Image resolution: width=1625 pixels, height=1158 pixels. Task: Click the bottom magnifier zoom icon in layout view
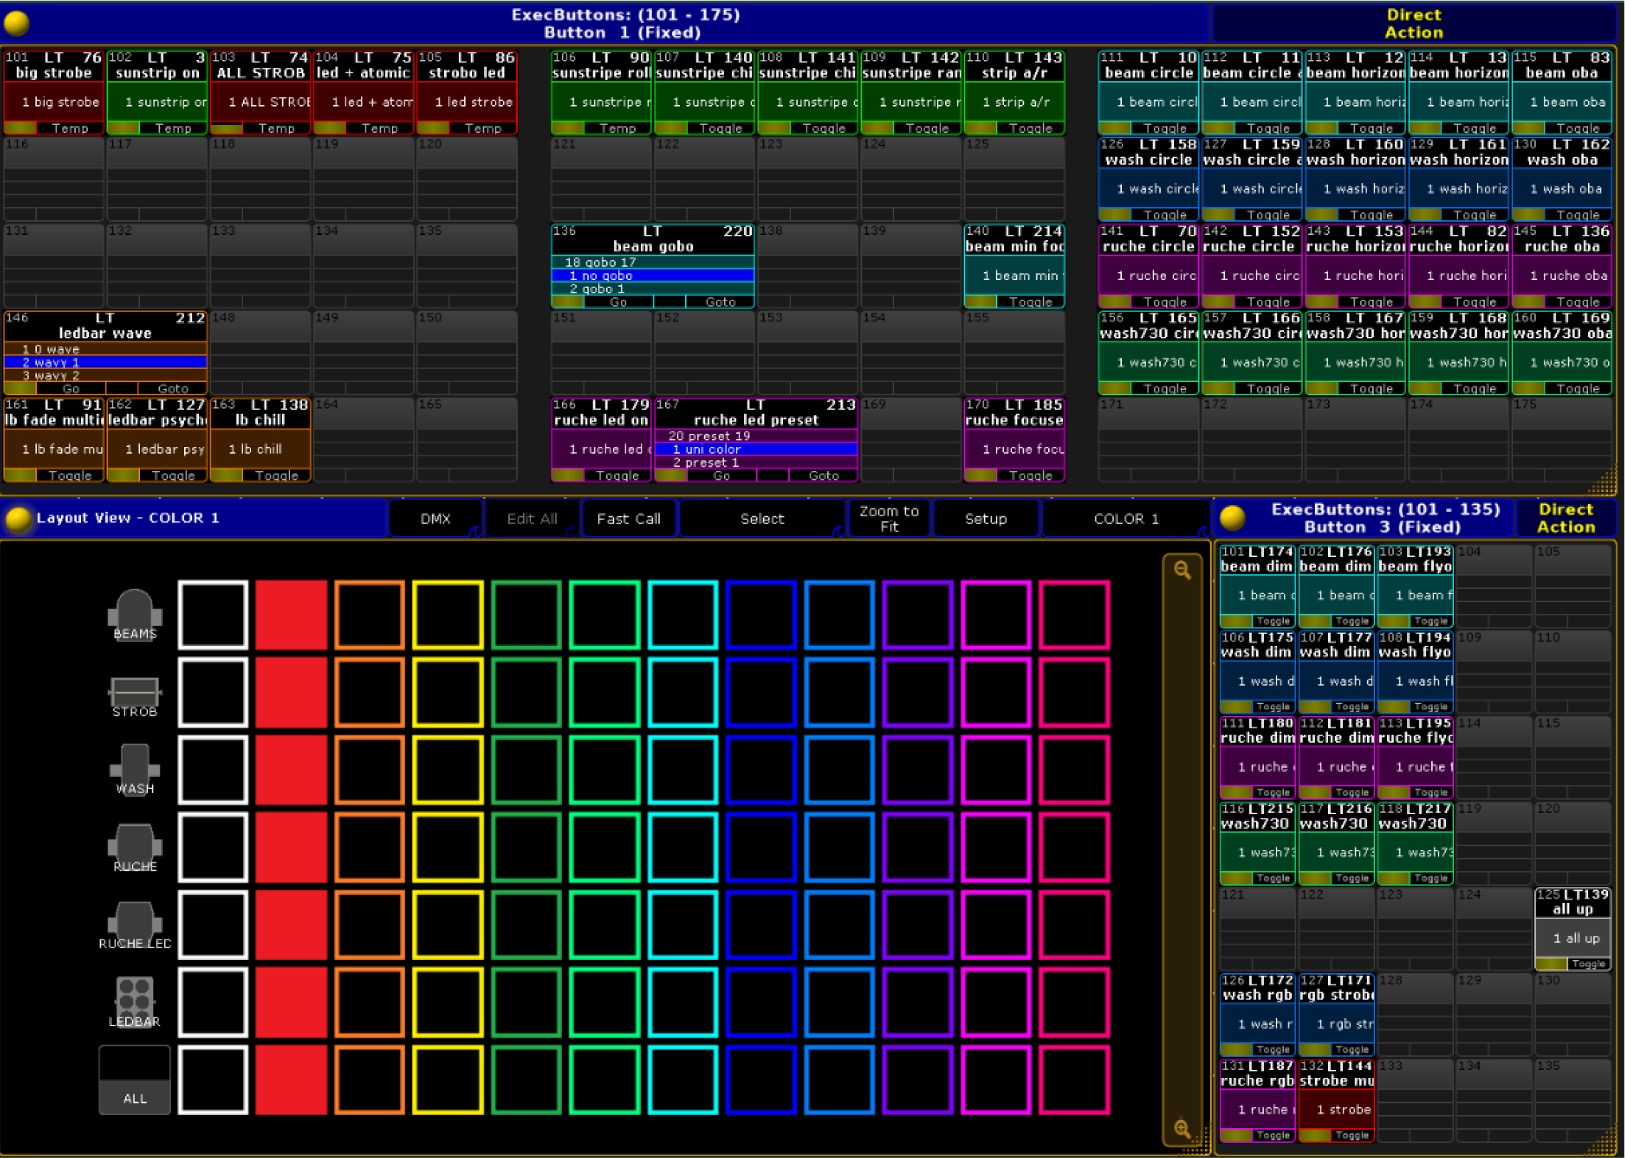(x=1182, y=1129)
